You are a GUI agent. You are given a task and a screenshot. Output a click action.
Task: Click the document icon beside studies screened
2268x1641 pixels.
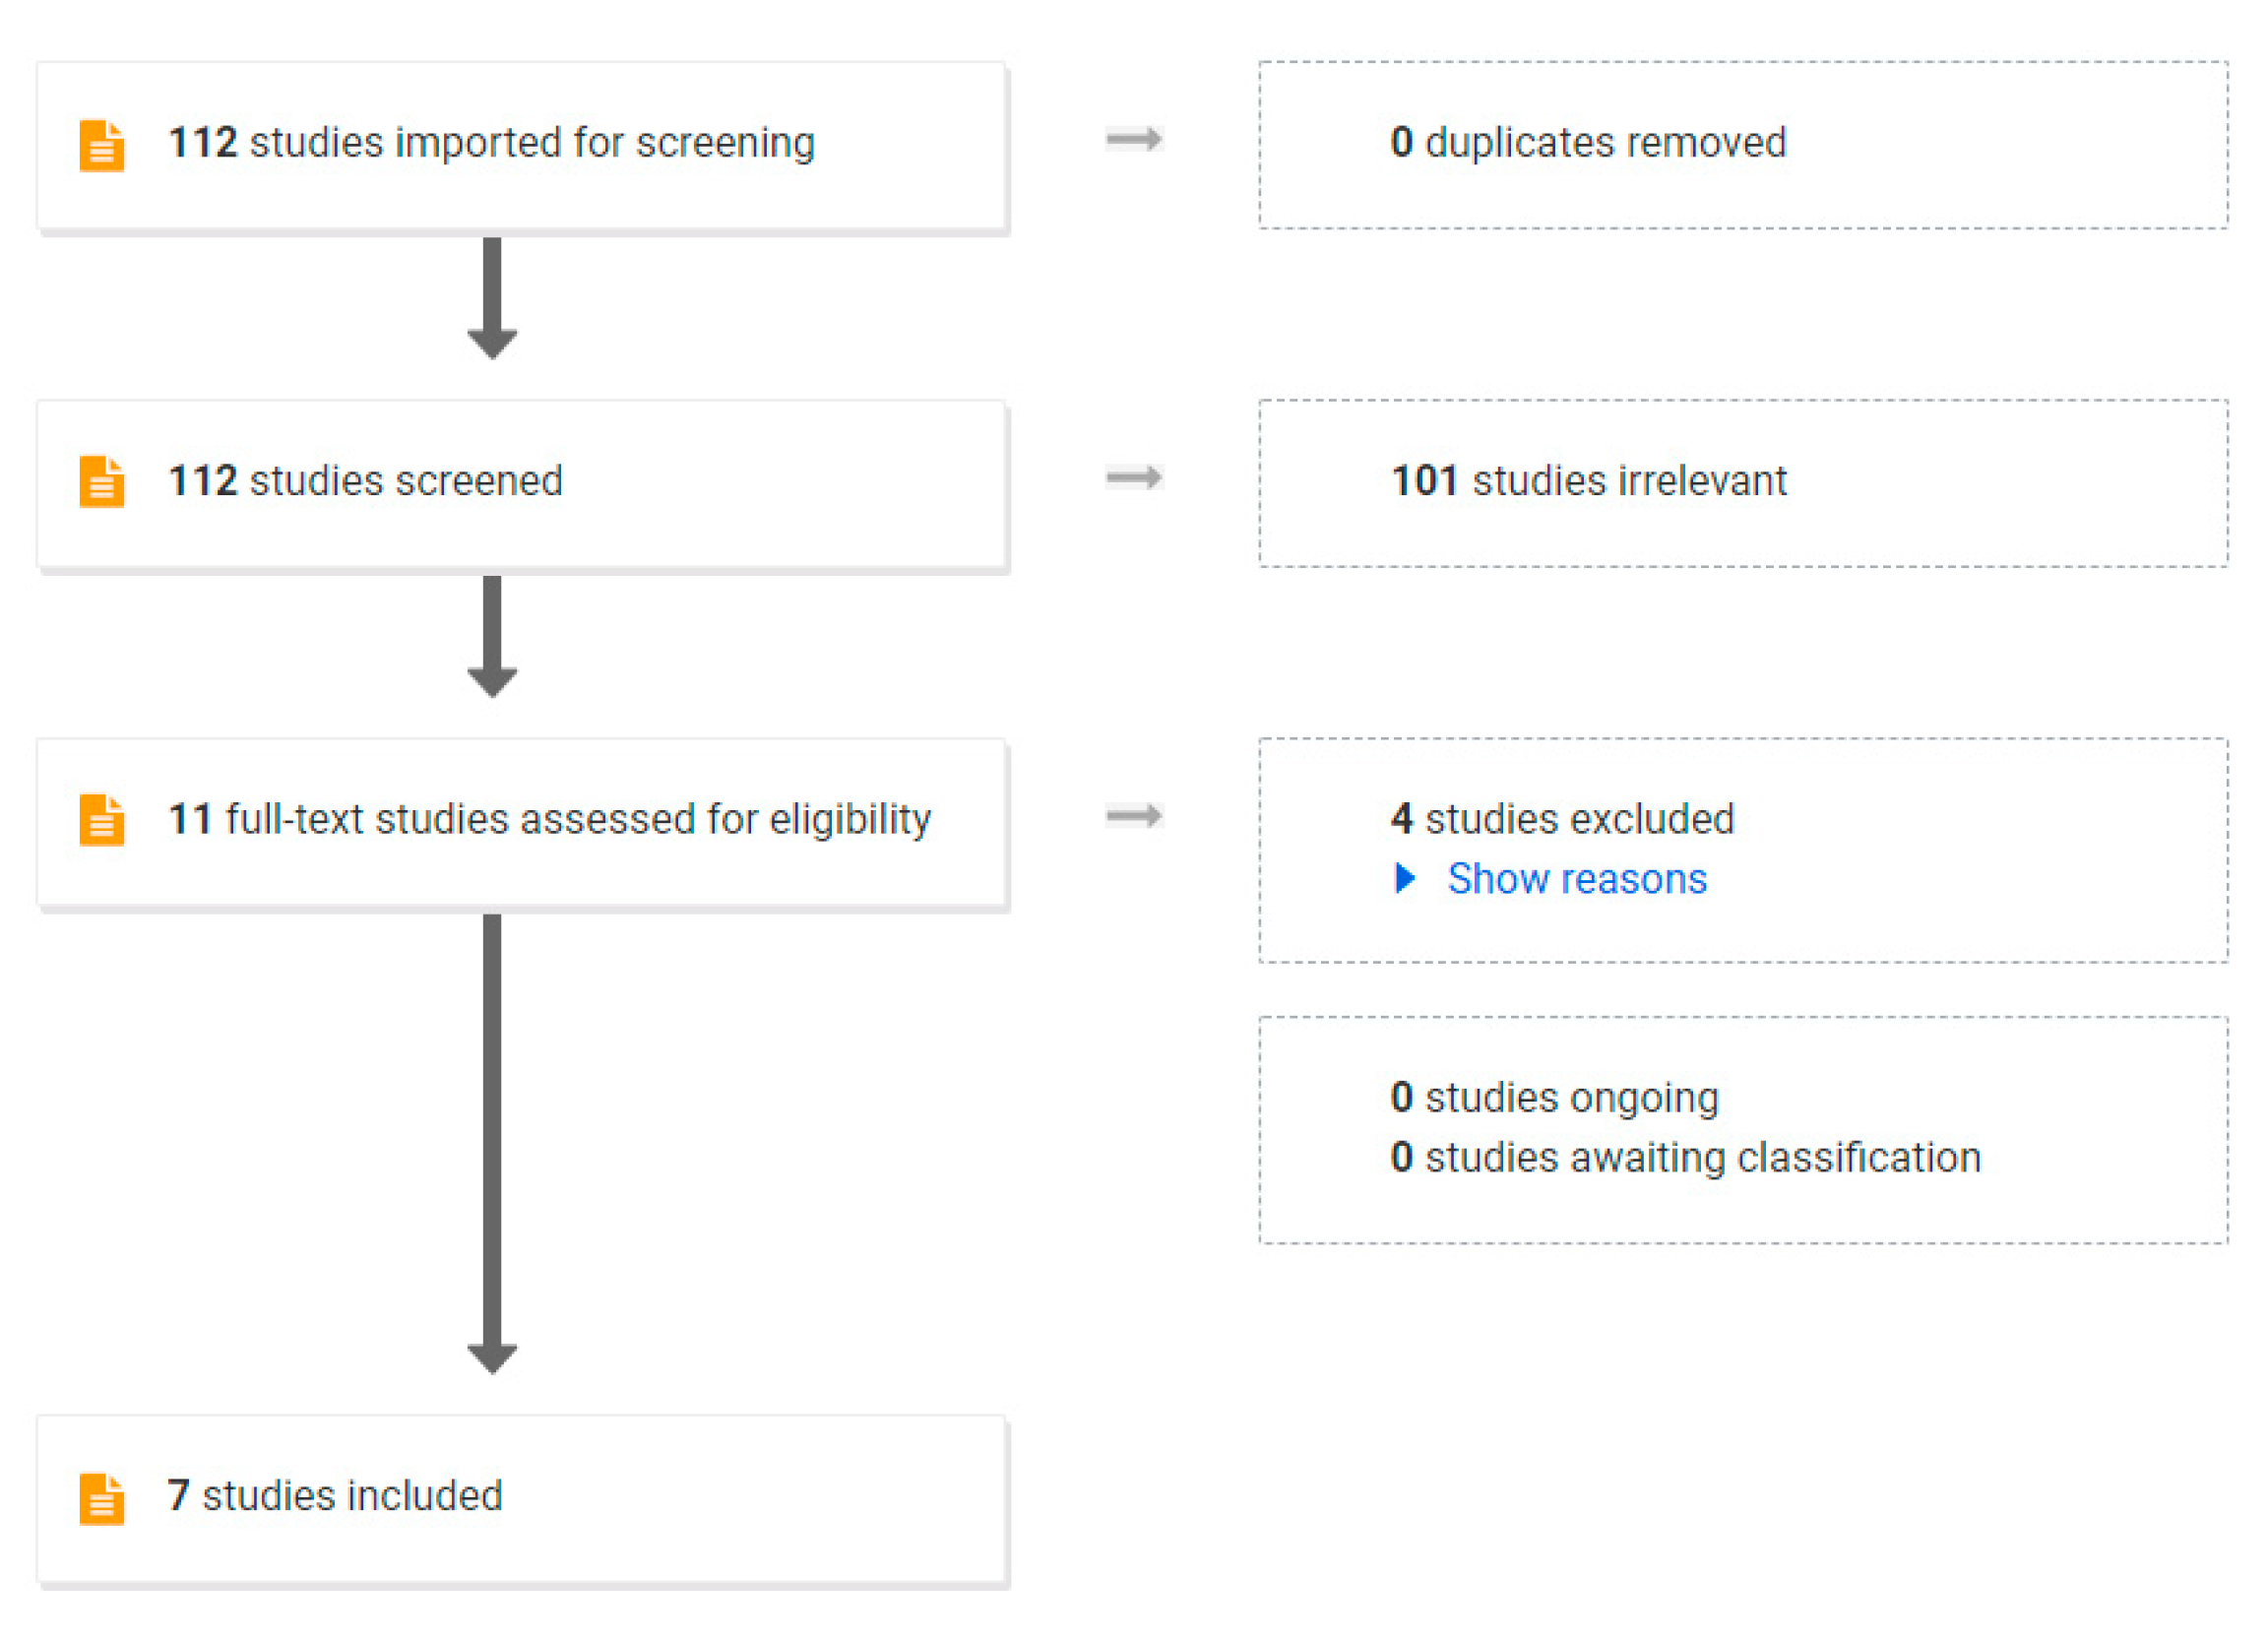(102, 482)
